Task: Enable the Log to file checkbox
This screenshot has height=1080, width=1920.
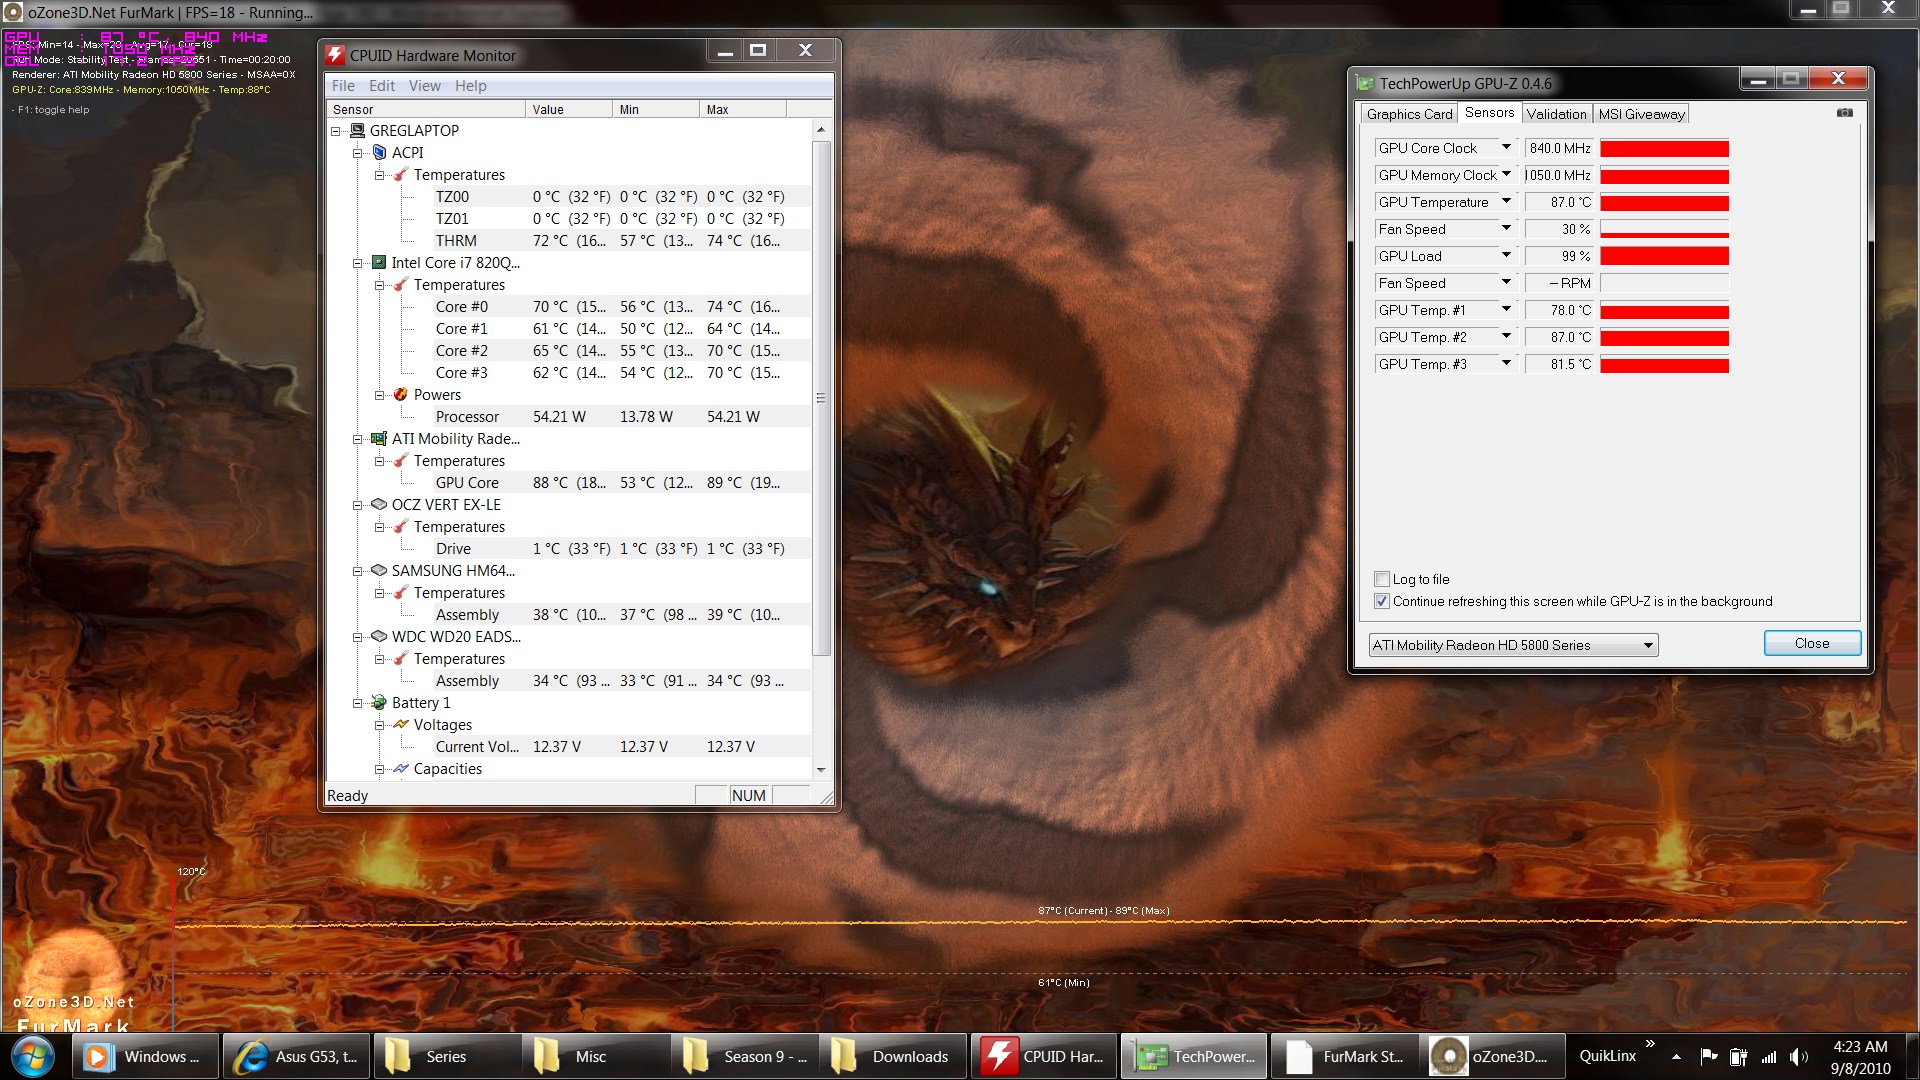Action: [1382, 579]
